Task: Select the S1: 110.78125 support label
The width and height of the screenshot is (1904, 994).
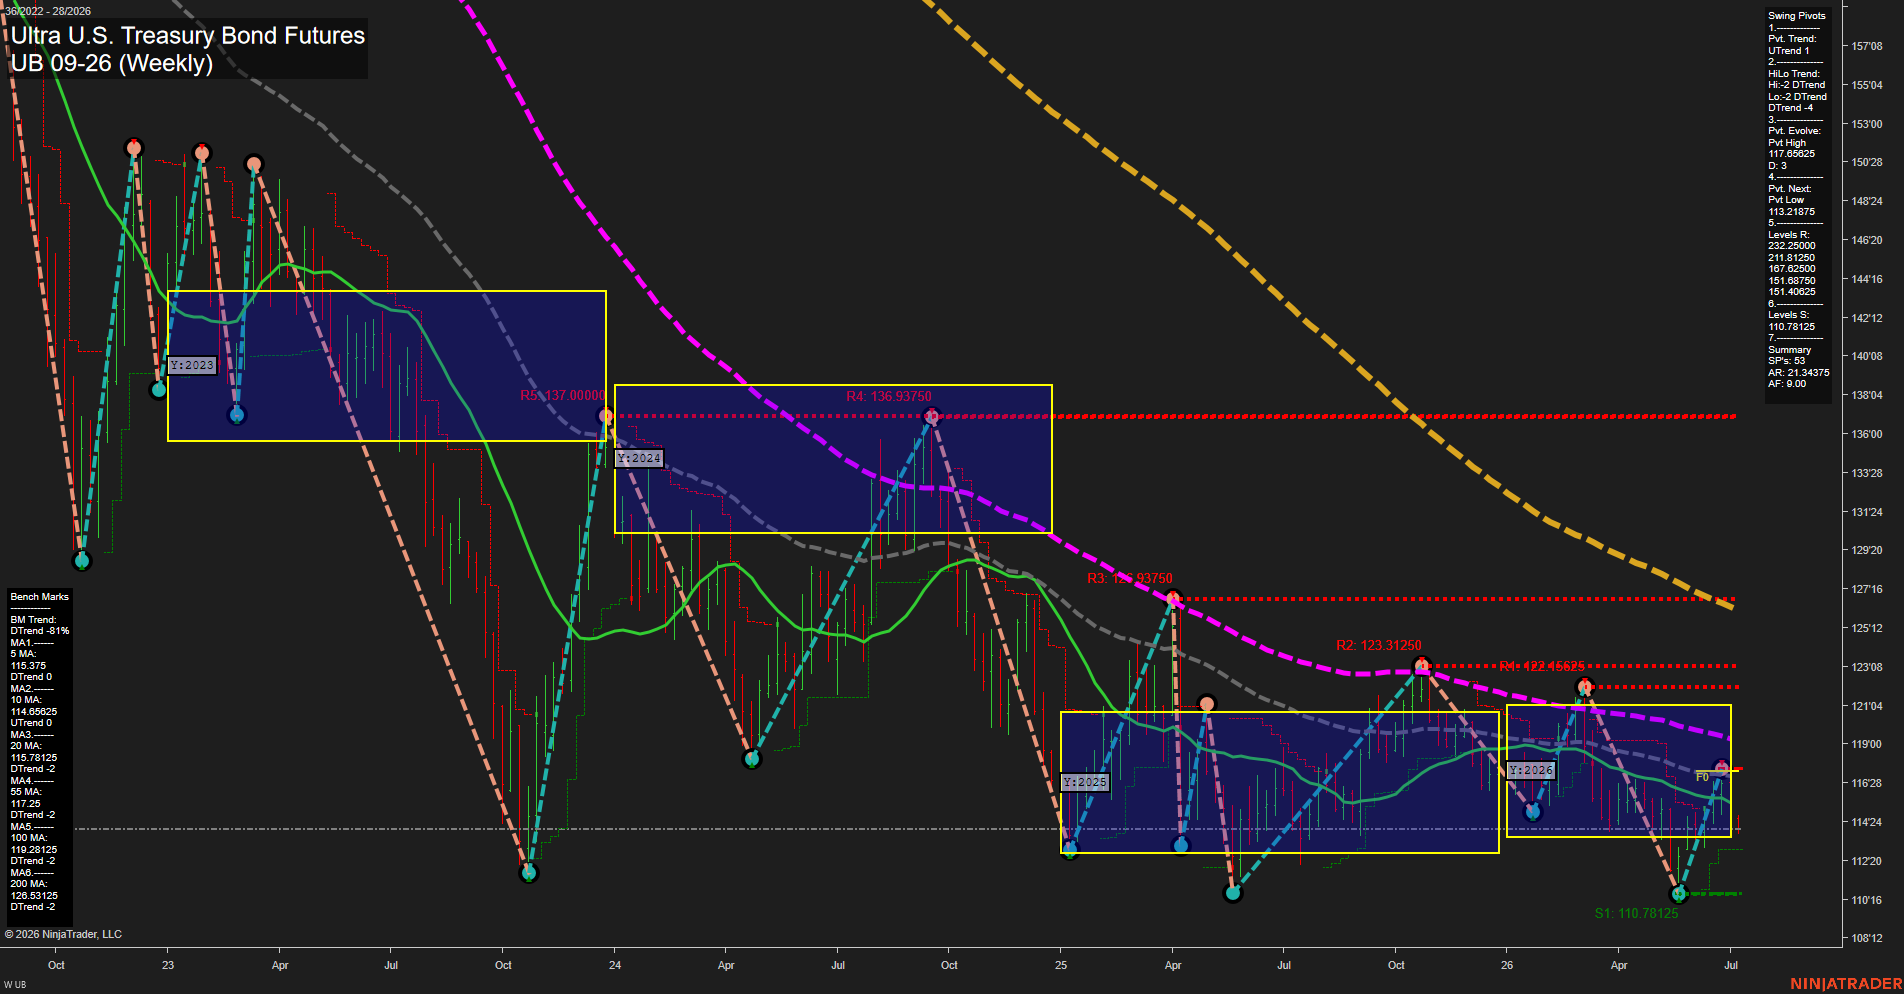Action: click(1637, 913)
